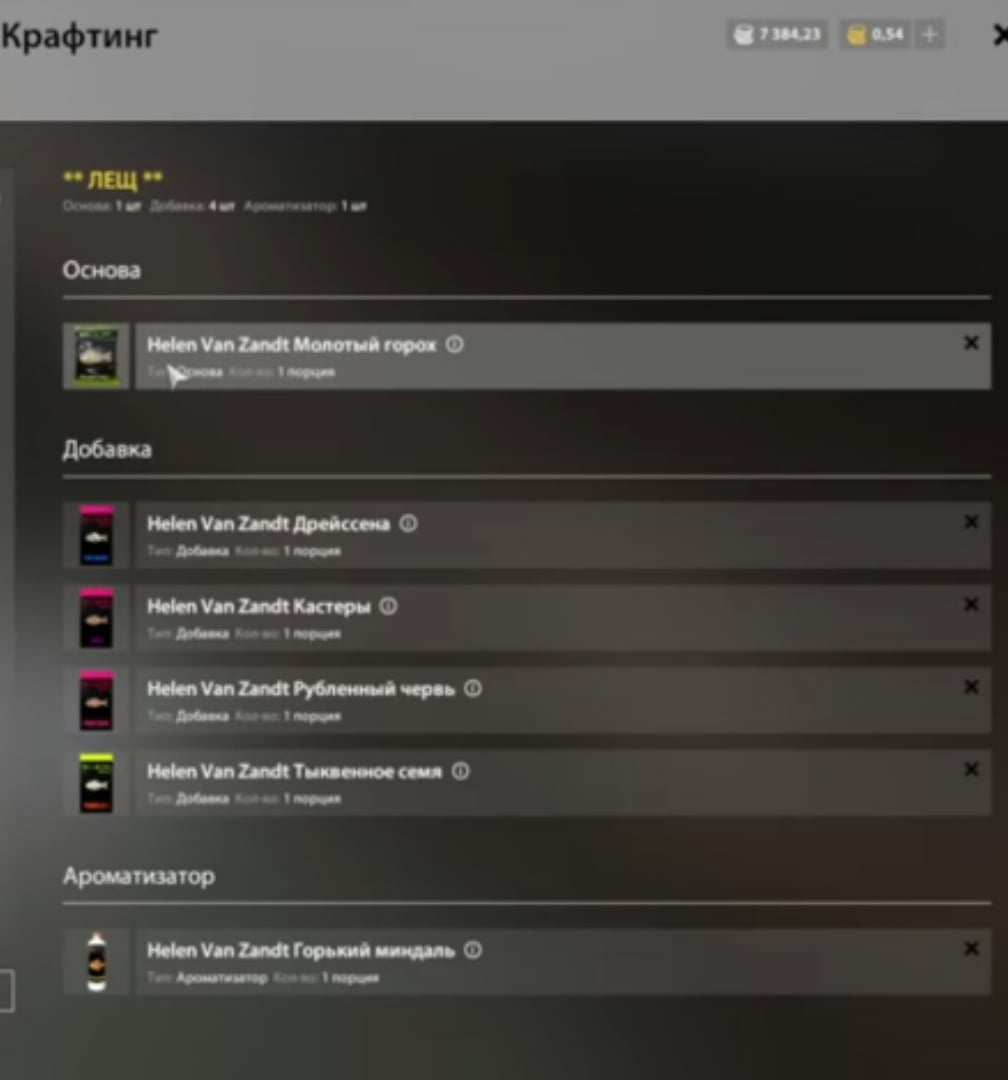Show info for Горький миндаль aroma
Viewport: 1008px width, 1080px height.
tap(473, 950)
